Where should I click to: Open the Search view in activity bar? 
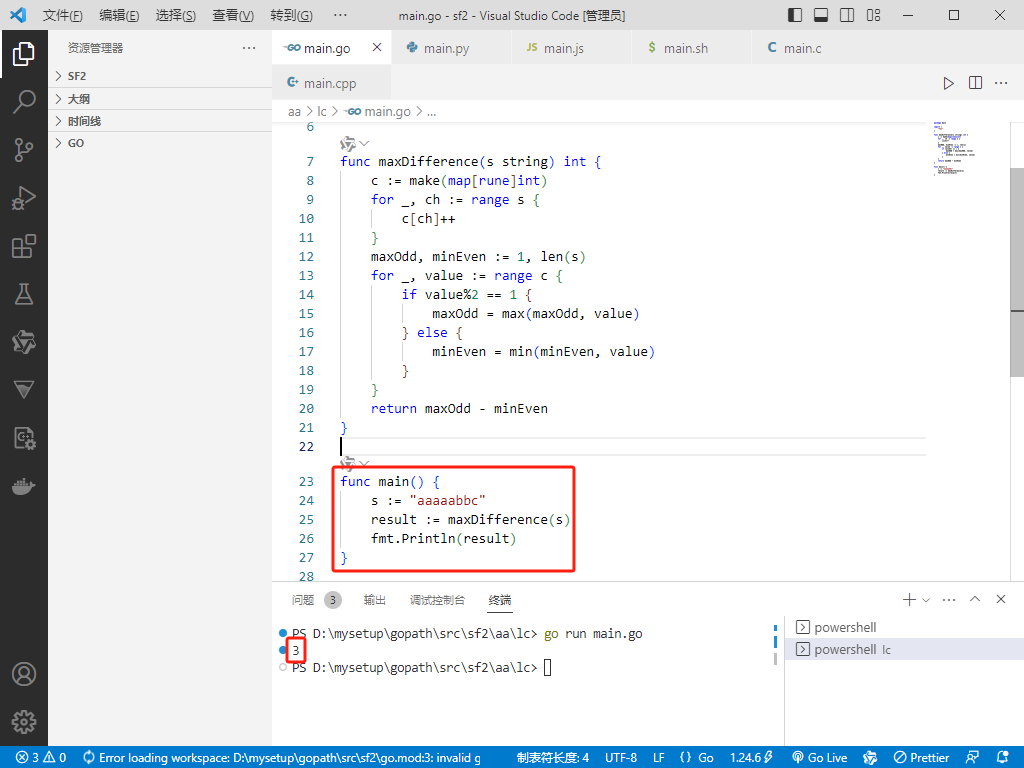point(24,102)
